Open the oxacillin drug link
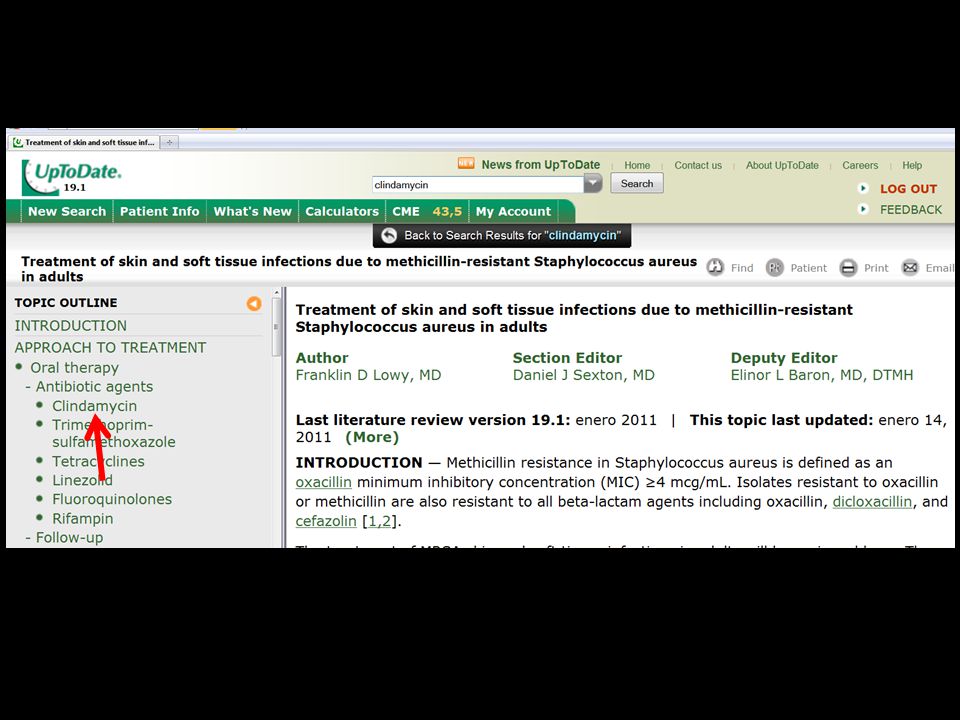The image size is (960, 720). (323, 482)
